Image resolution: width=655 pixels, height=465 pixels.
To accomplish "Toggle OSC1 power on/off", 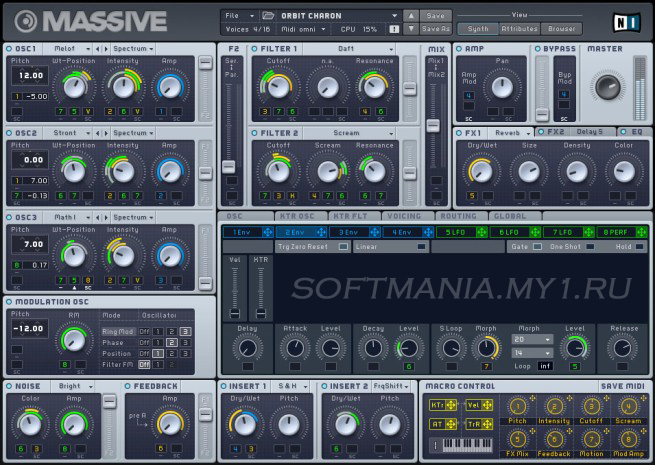I will [9, 49].
